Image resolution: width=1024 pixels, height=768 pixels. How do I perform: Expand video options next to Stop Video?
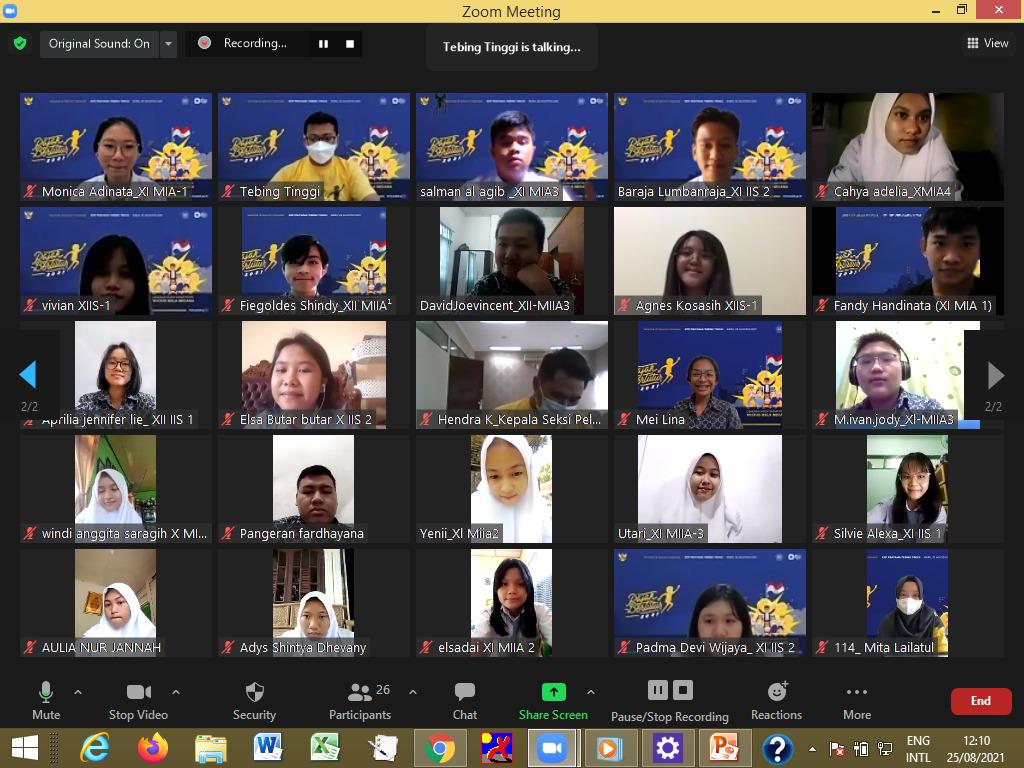pyautogui.click(x=176, y=692)
